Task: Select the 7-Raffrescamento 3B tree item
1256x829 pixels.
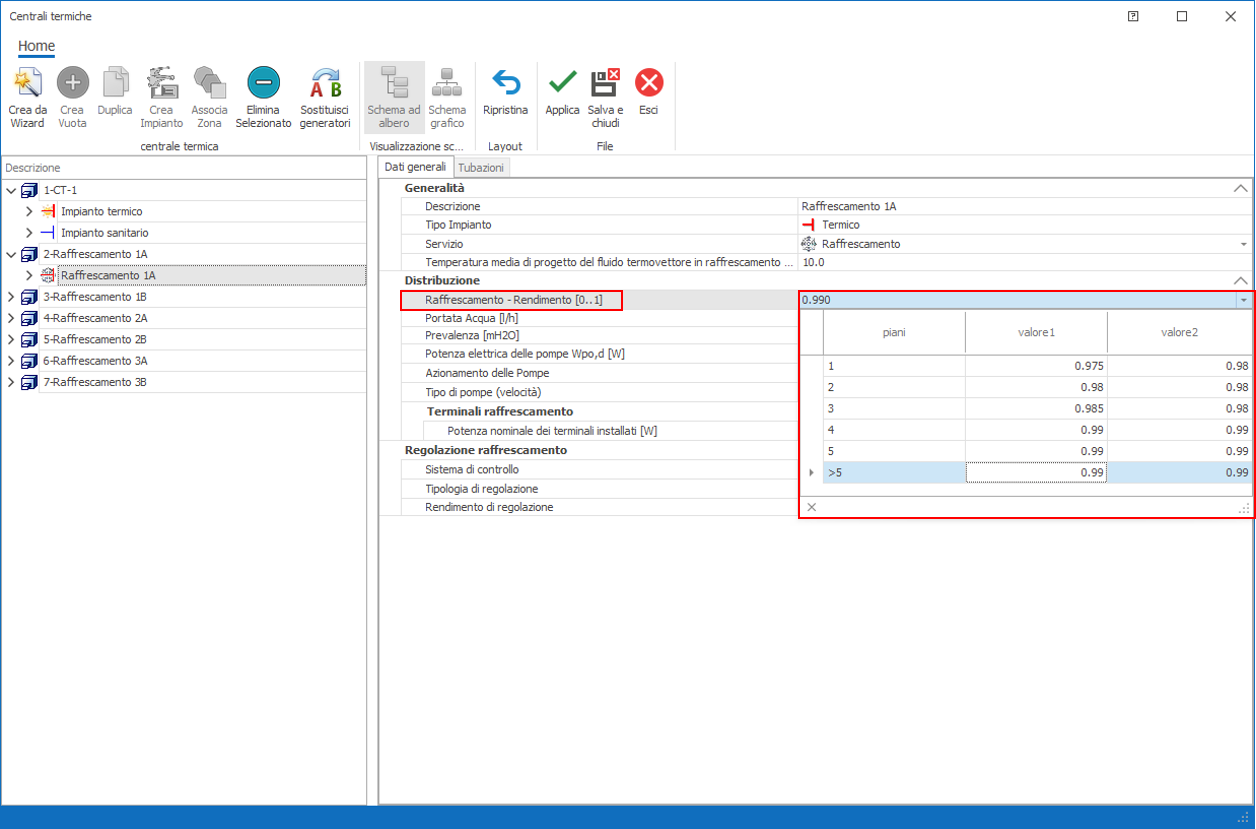Action: [96, 382]
